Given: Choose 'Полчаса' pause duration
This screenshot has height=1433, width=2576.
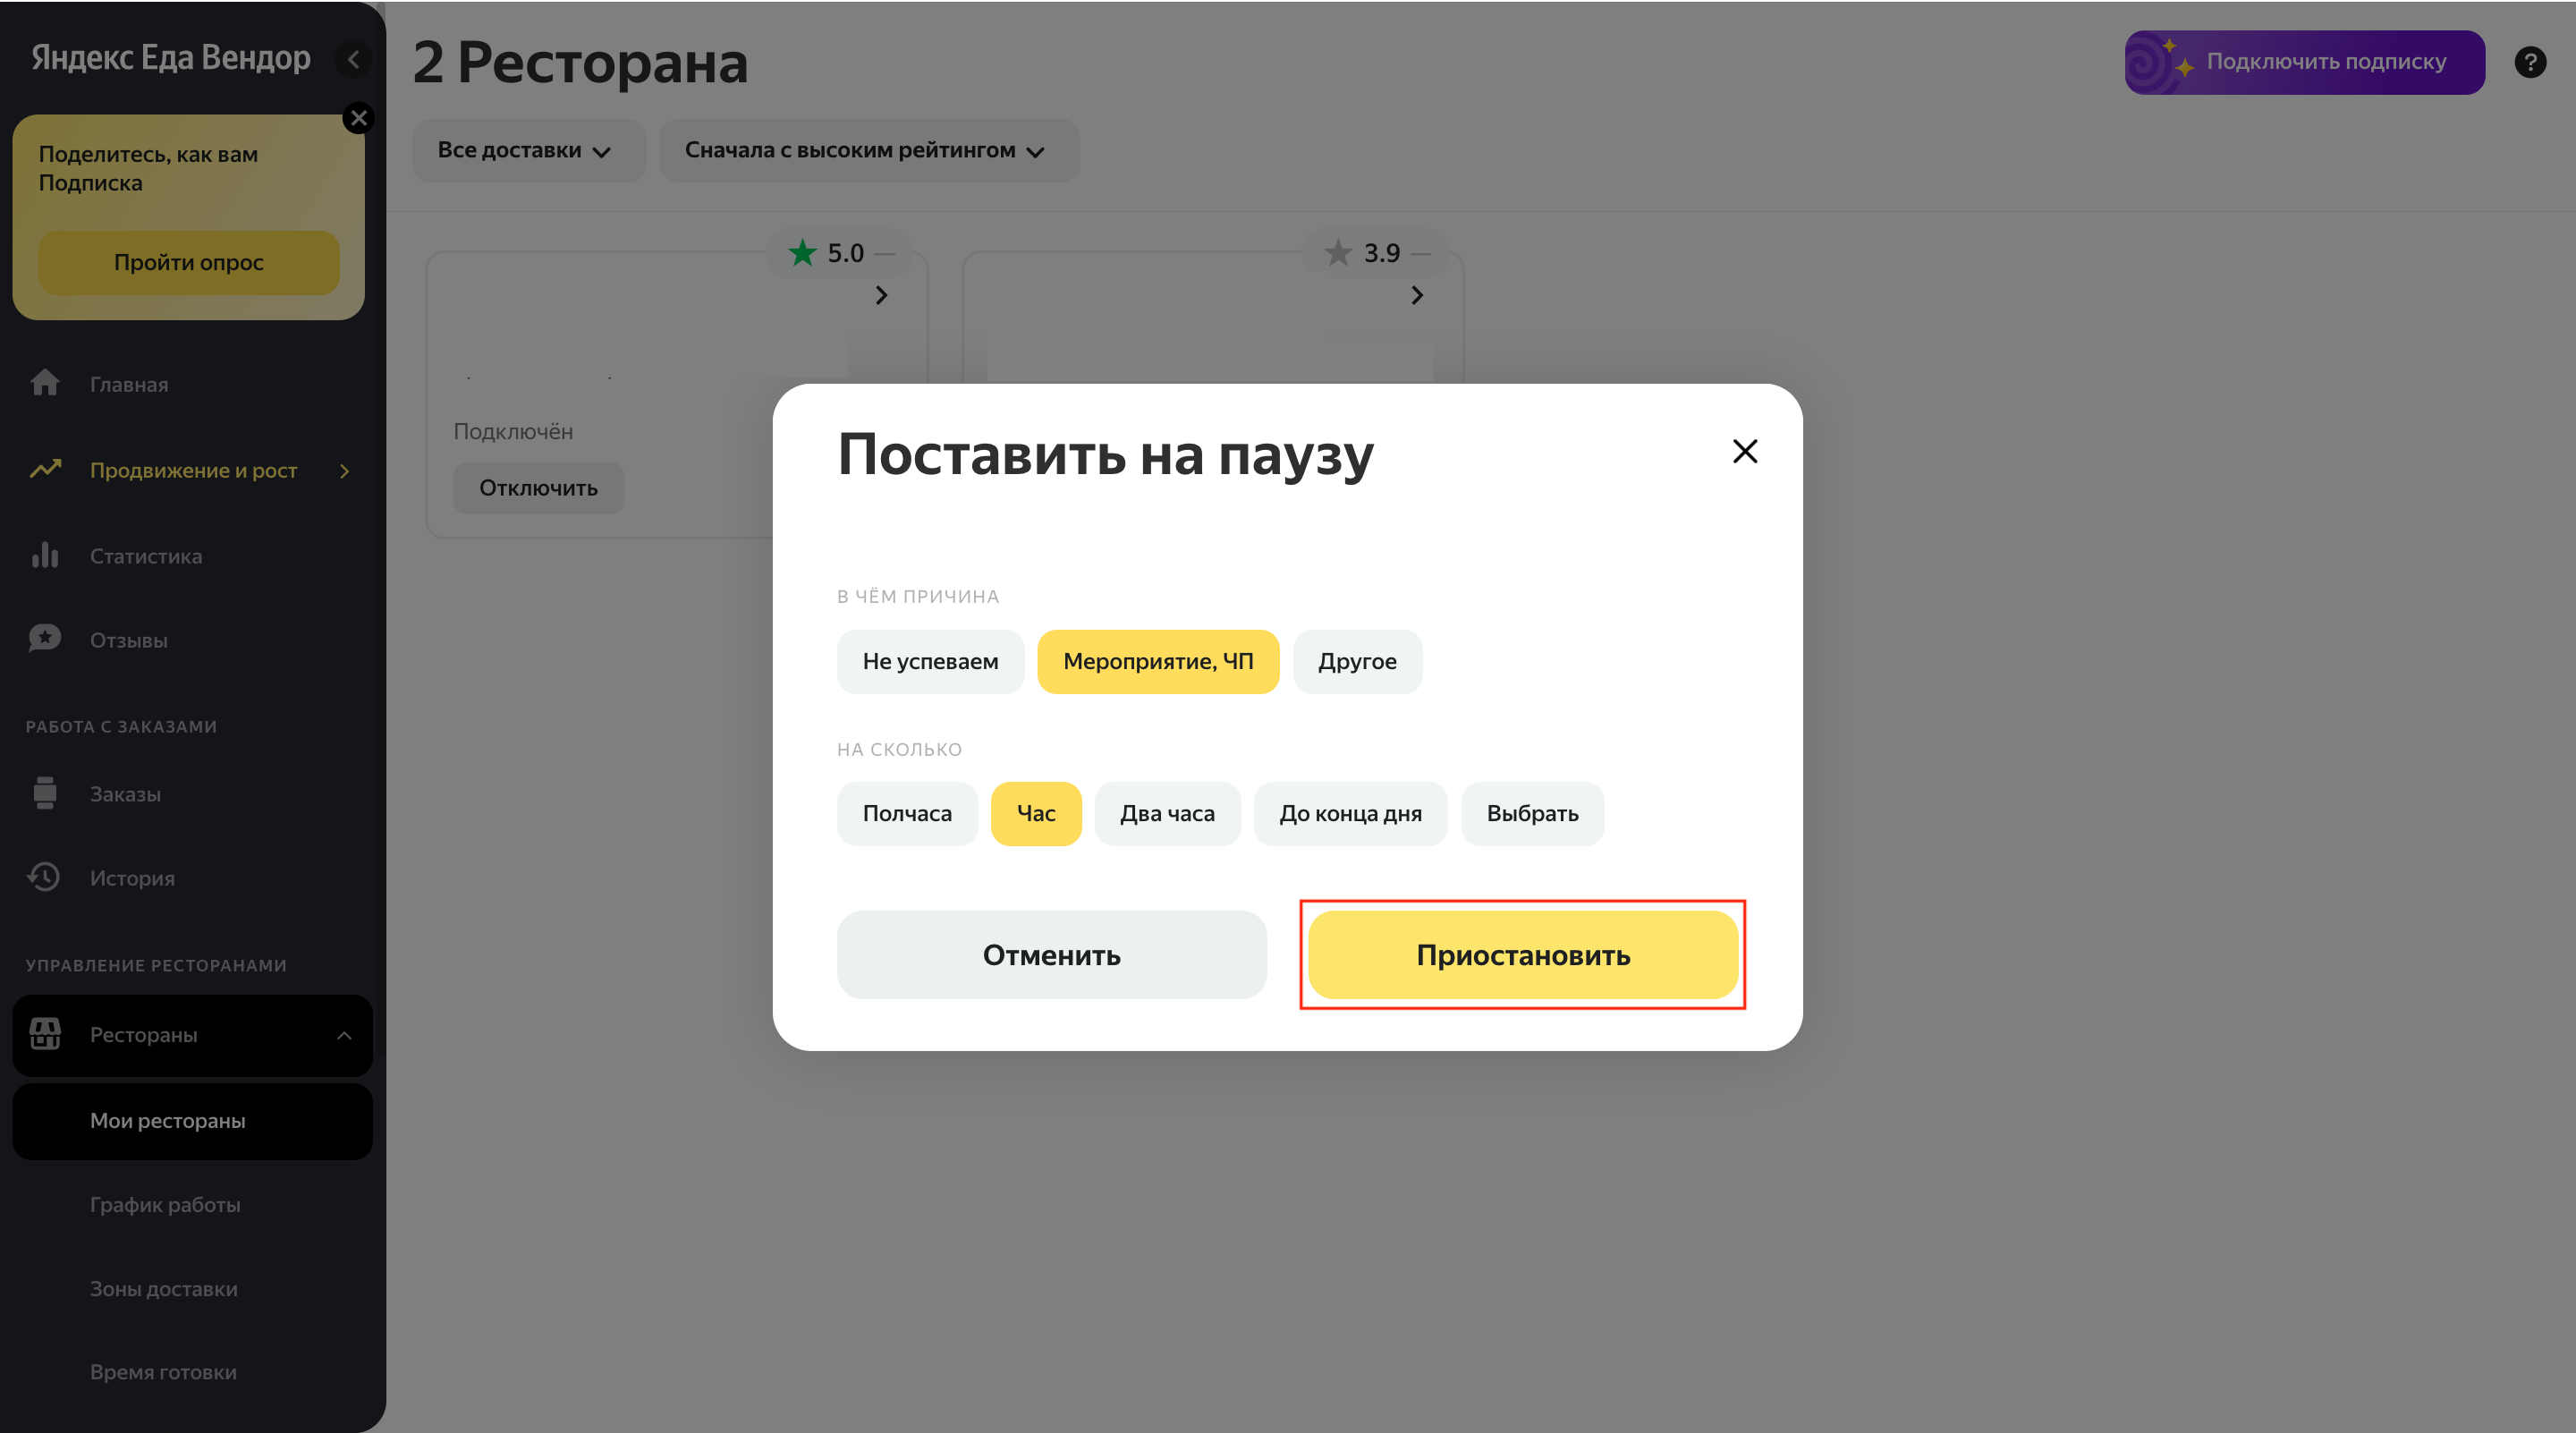Looking at the screenshot, I should tap(906, 813).
